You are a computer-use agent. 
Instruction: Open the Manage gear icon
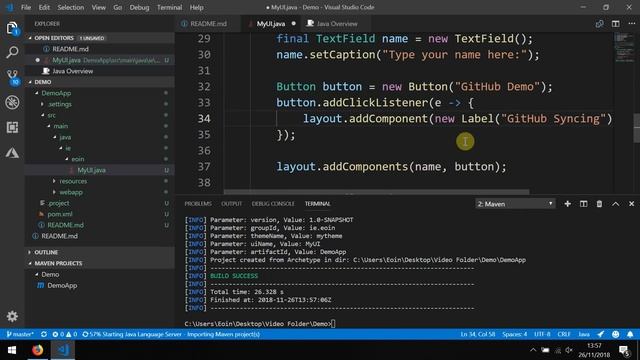[12, 316]
